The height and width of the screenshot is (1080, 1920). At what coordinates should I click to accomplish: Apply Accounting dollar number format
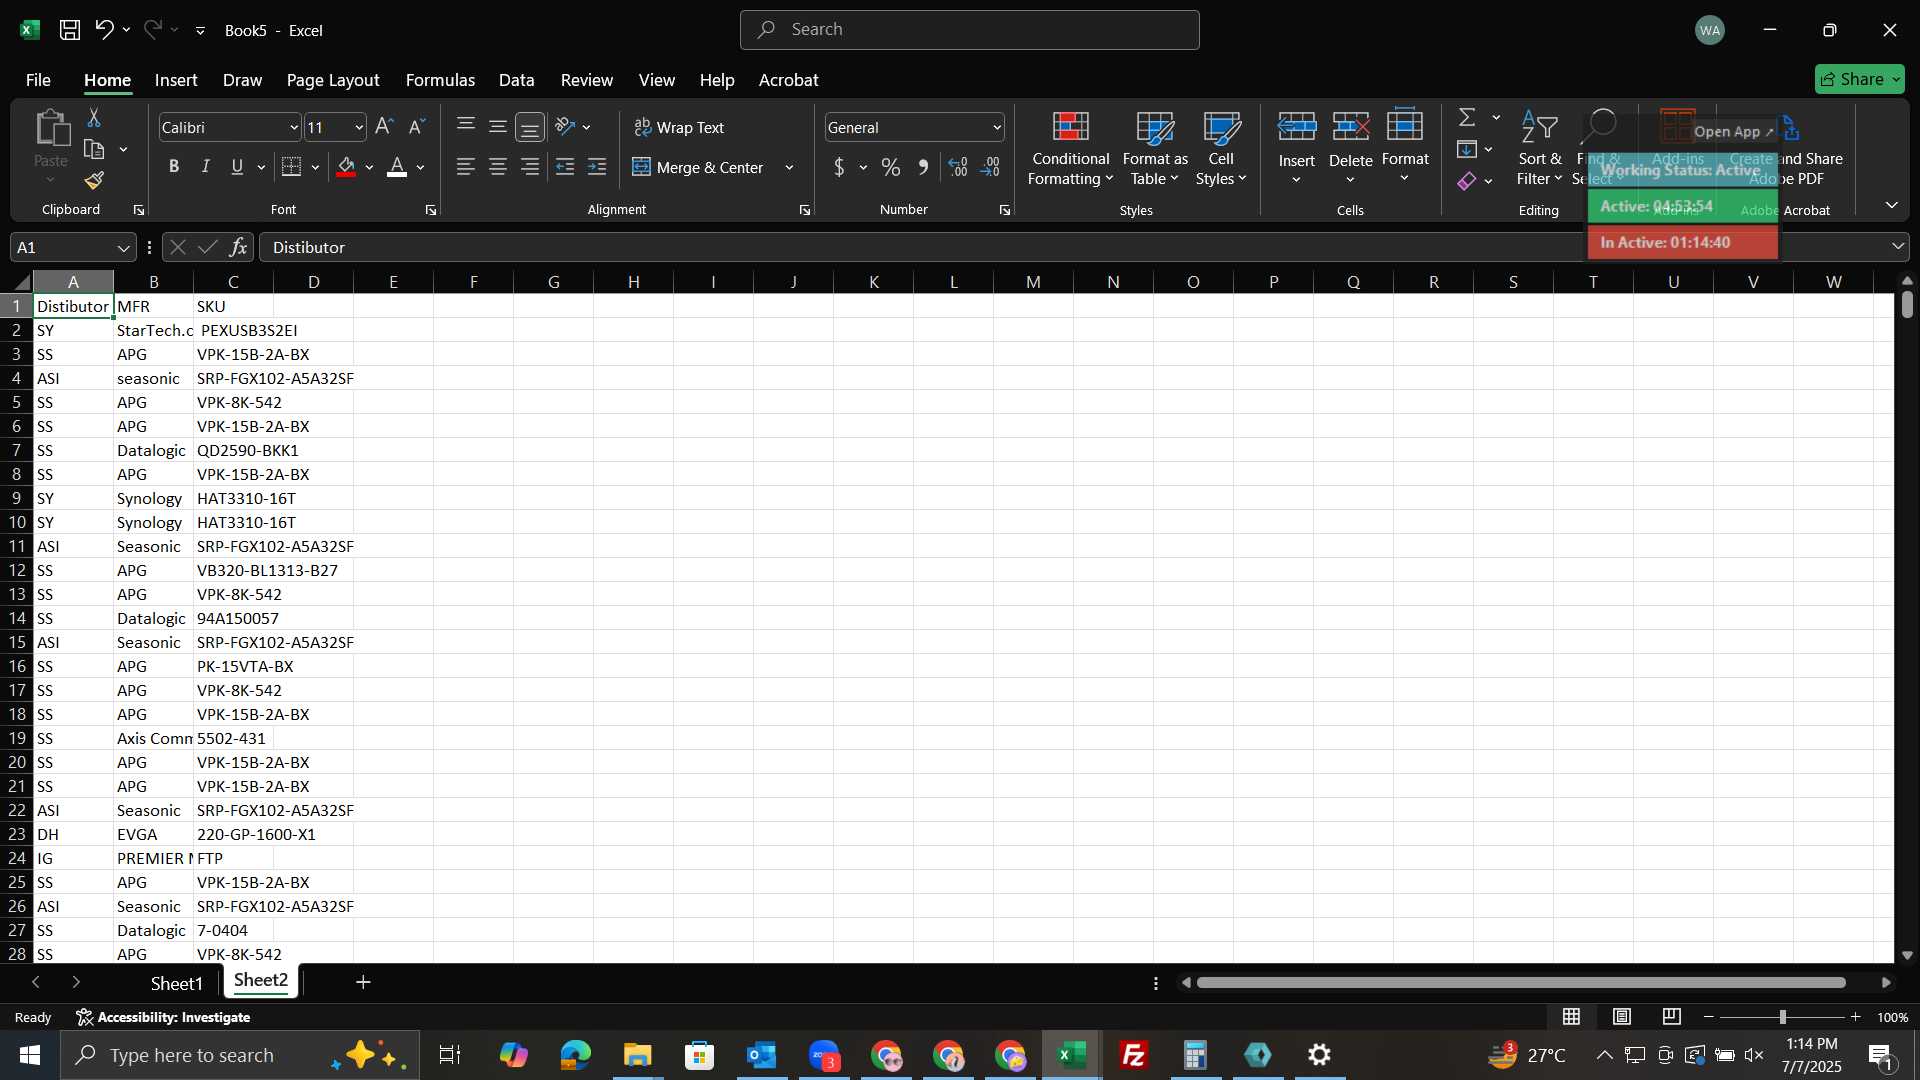click(839, 167)
